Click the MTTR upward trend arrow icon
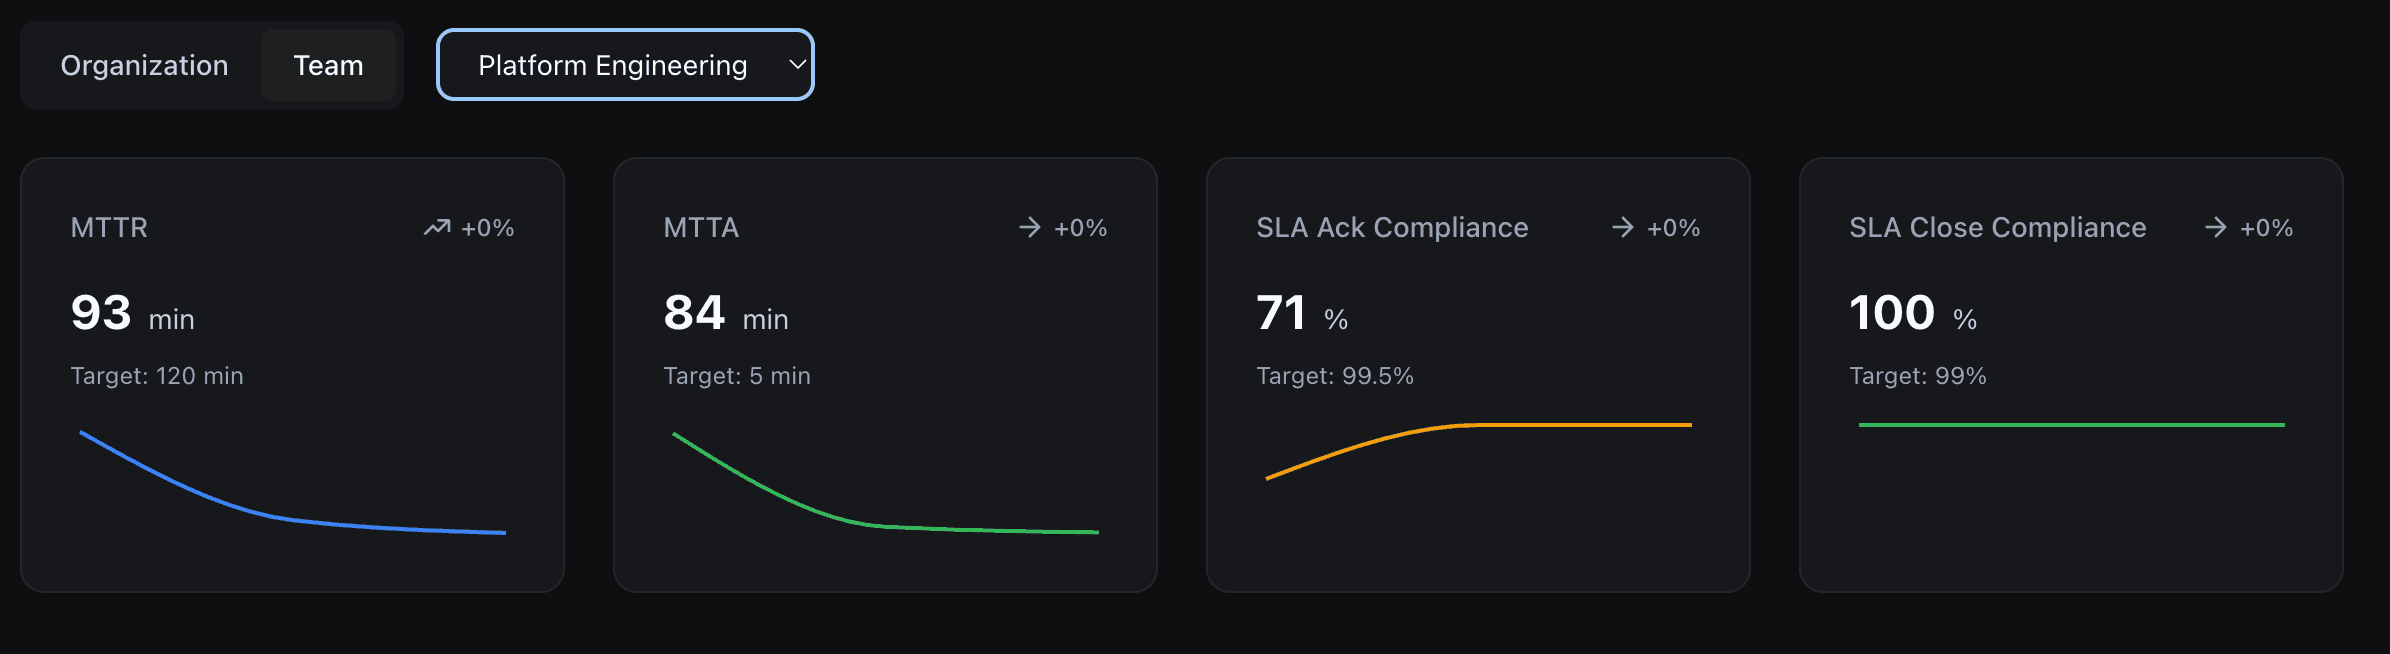Screen dimensions: 2390x654 437,227
